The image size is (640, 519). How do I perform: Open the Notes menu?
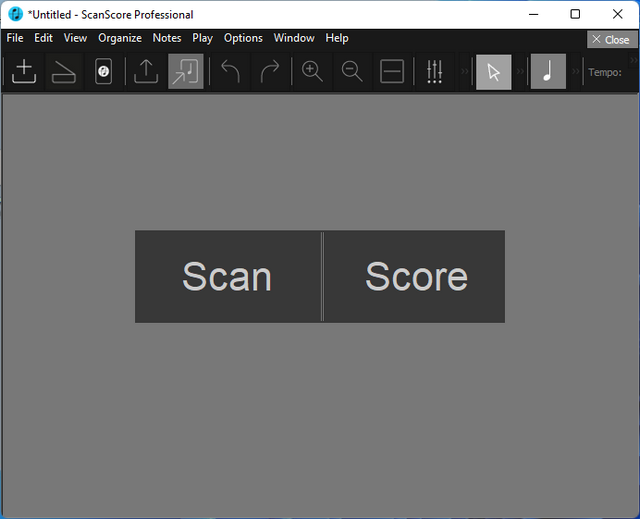pyautogui.click(x=167, y=38)
